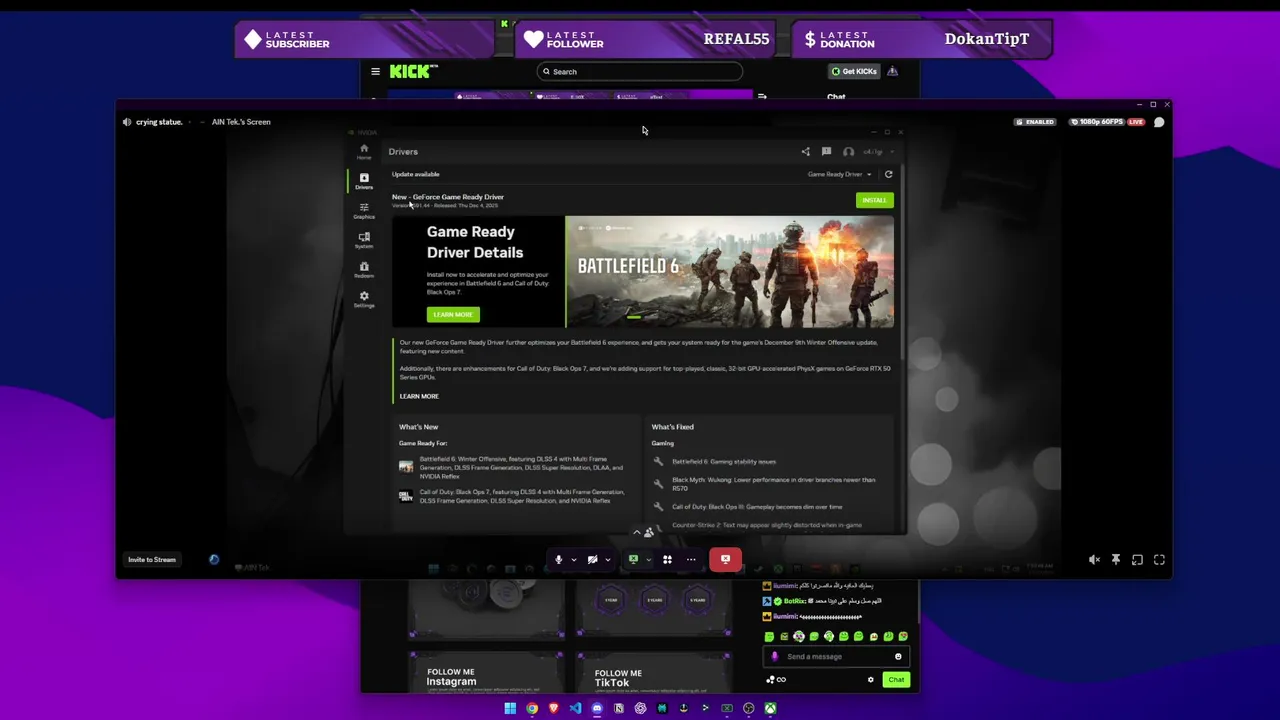Expand the screen share options arrow
Viewport: 1280px width, 720px height.
tap(647, 560)
